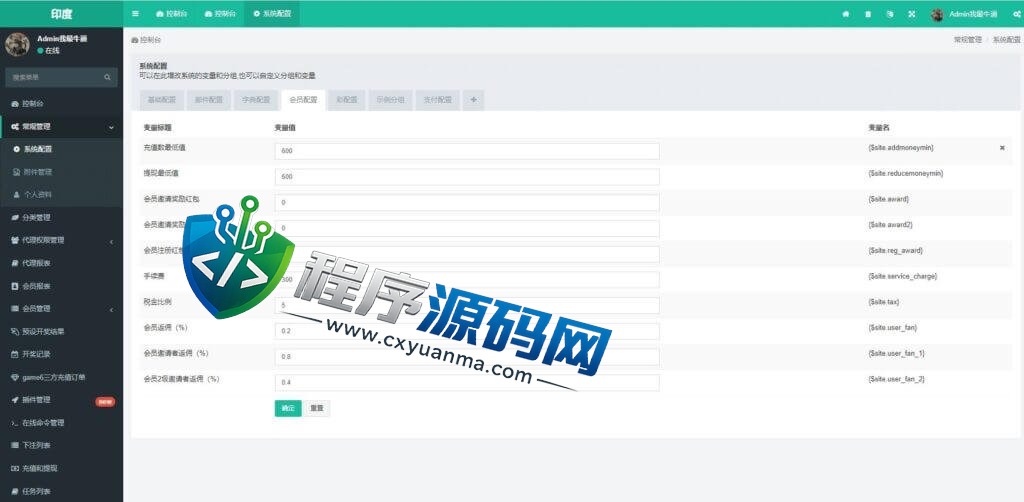The height and width of the screenshot is (502, 1024).
Task: Switch to the 支付配置 config tab
Action: [438, 100]
